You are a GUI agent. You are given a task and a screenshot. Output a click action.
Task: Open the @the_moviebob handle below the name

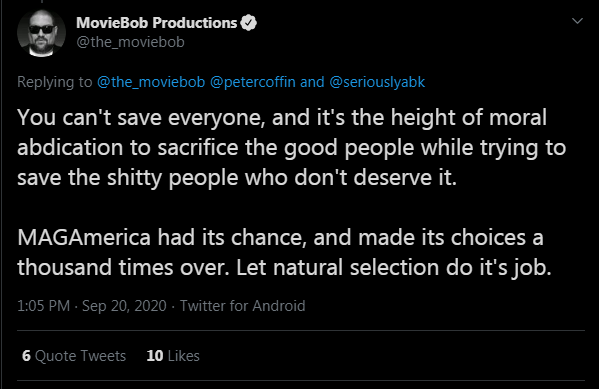click(130, 42)
